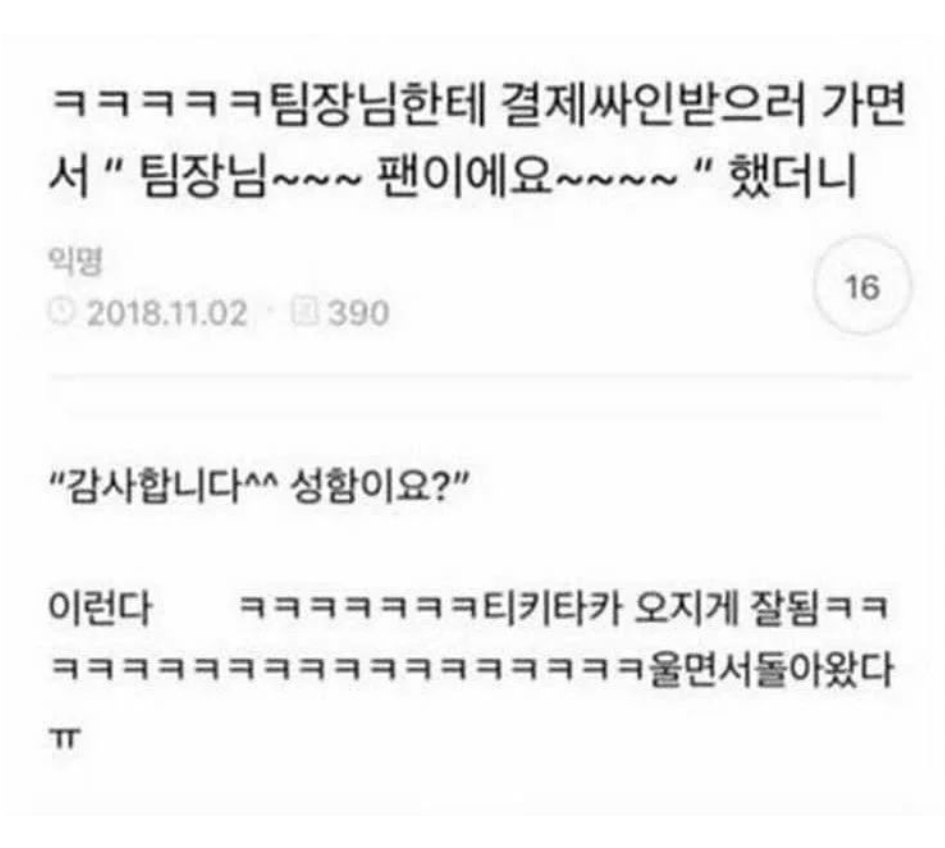
Task: Click the title's second line ending with 했더니
Action: (x=453, y=176)
